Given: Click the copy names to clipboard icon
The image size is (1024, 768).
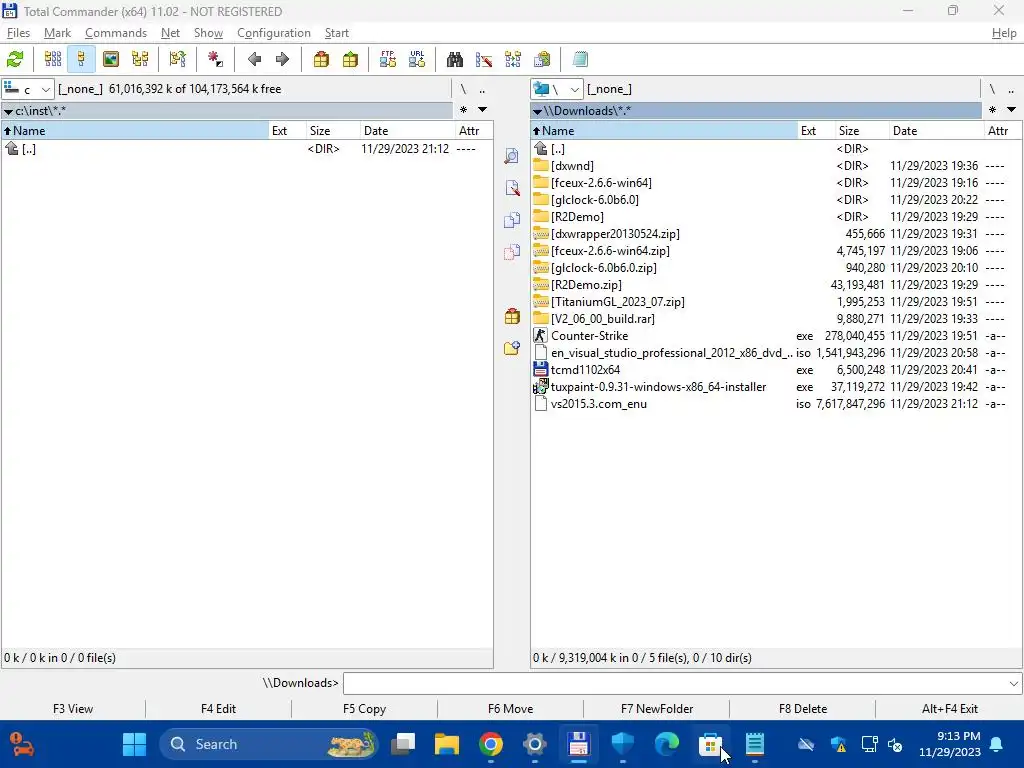Looking at the screenshot, I should (542, 59).
